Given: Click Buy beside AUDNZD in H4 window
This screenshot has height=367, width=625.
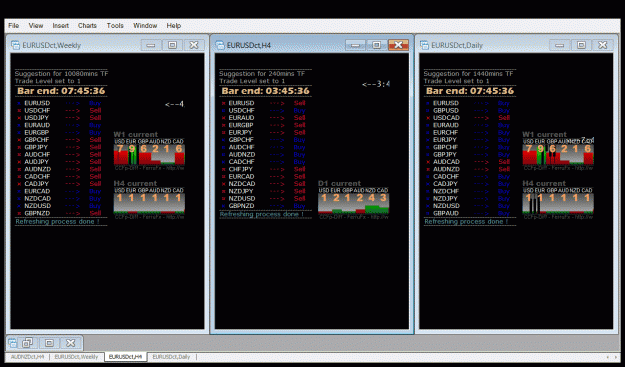Looking at the screenshot, I should point(299,155).
